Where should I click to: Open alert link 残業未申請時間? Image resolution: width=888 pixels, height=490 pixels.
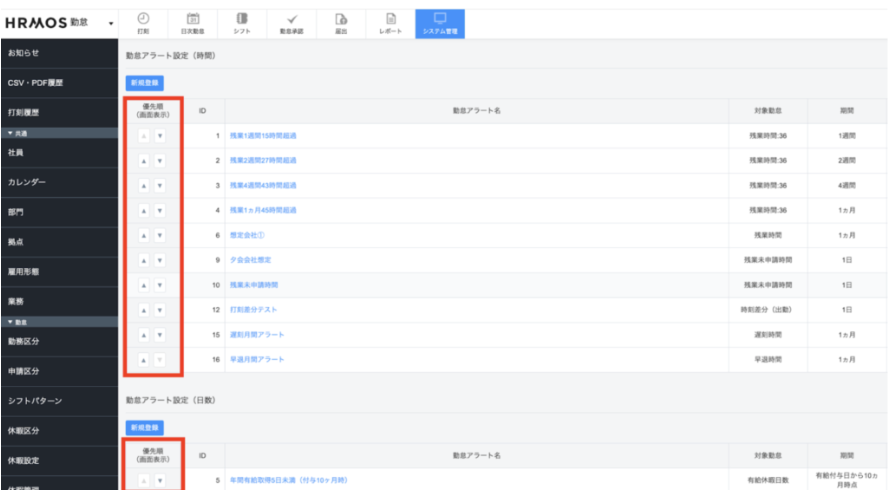(x=254, y=285)
